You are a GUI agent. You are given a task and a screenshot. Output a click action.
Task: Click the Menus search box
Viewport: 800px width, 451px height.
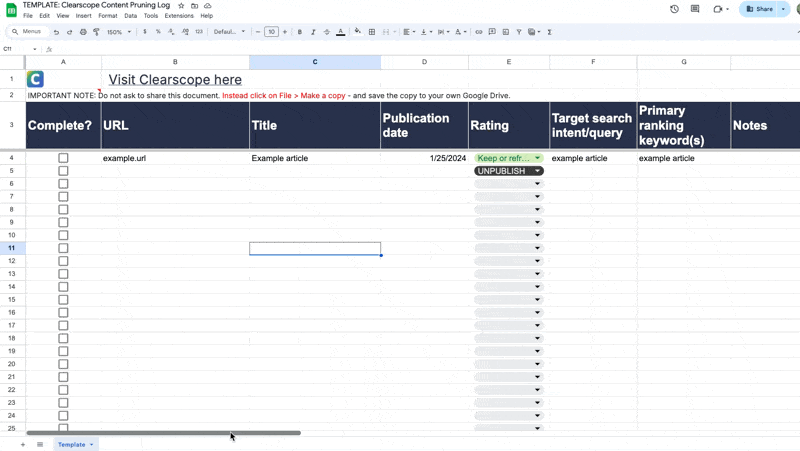tap(28, 32)
